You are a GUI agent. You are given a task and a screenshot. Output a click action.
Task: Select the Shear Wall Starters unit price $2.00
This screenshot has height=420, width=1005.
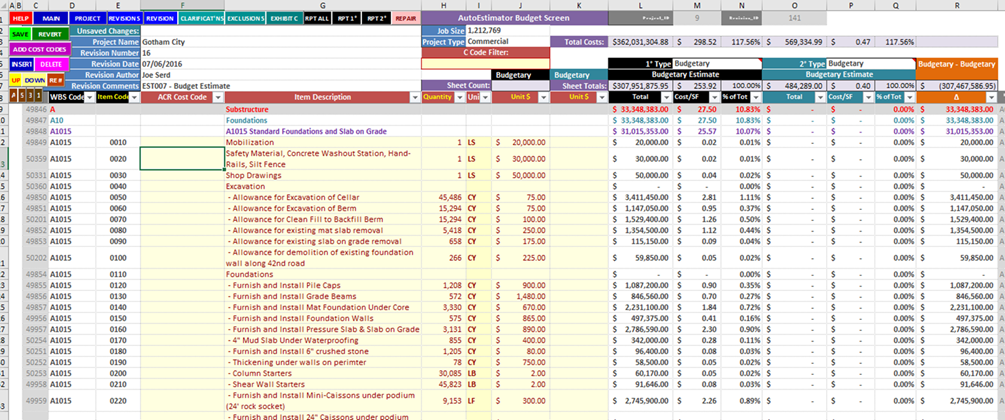click(520, 384)
